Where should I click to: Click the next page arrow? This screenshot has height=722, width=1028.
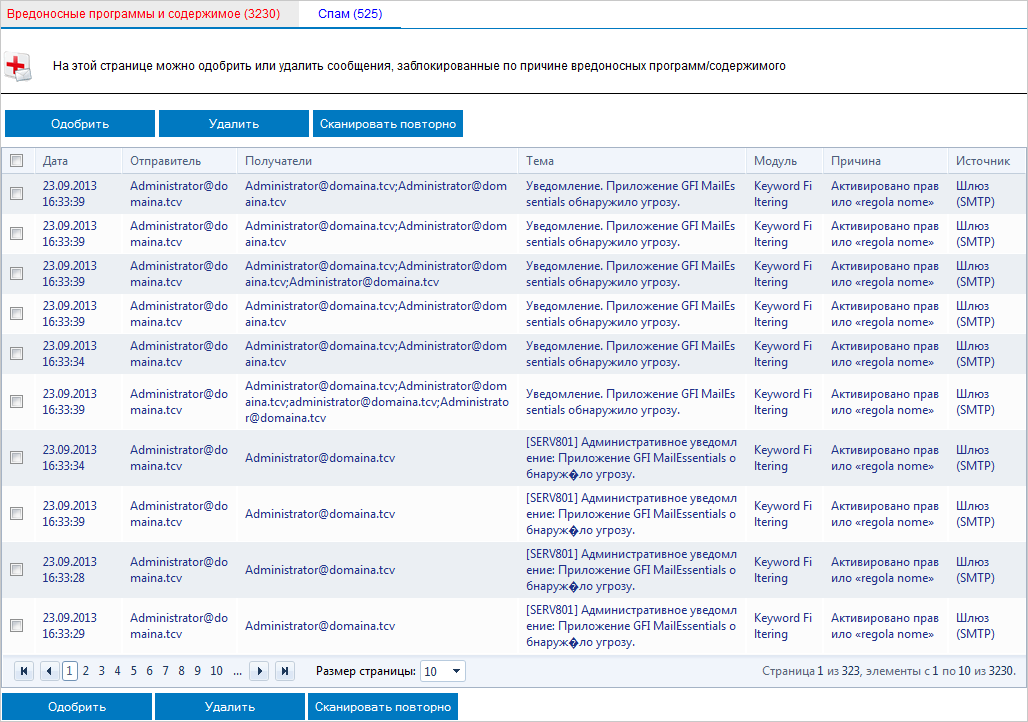click(259, 671)
